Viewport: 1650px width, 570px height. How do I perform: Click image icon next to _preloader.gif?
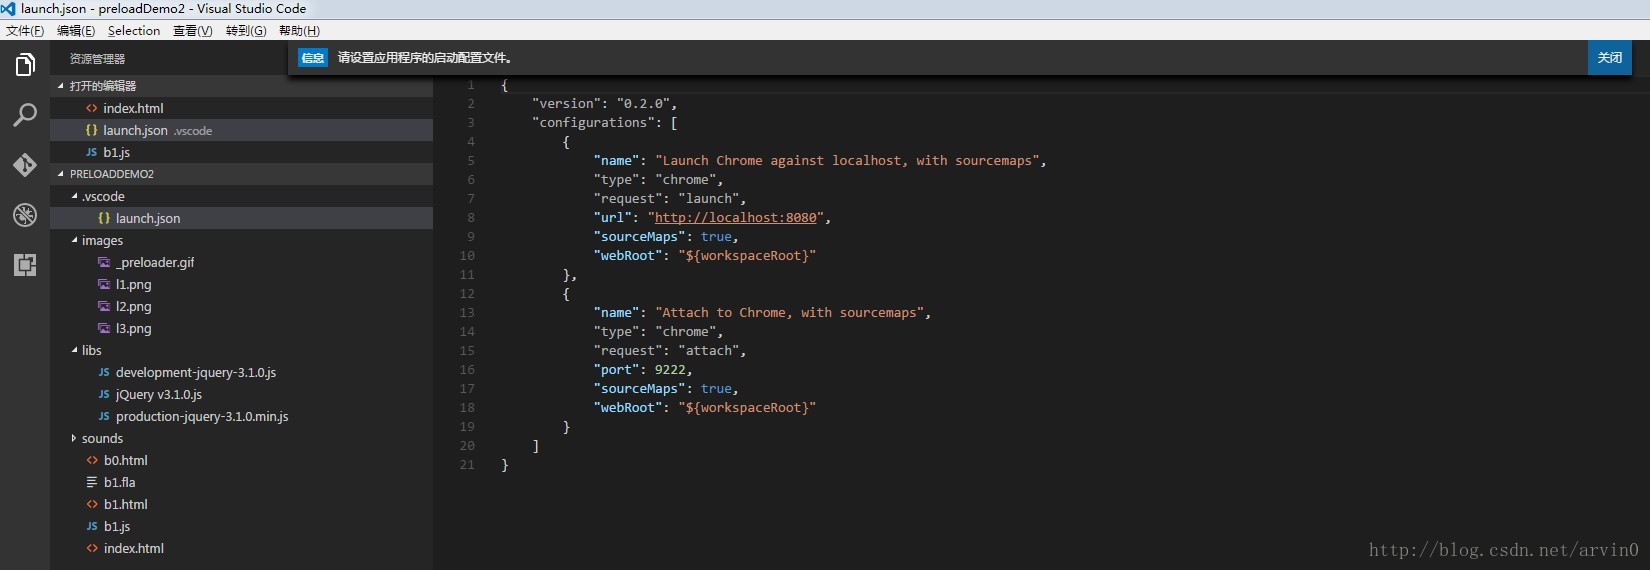104,262
